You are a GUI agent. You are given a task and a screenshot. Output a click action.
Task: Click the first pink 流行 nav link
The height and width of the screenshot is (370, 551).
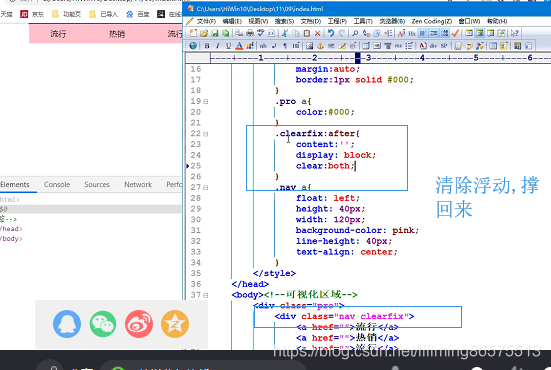(x=58, y=34)
